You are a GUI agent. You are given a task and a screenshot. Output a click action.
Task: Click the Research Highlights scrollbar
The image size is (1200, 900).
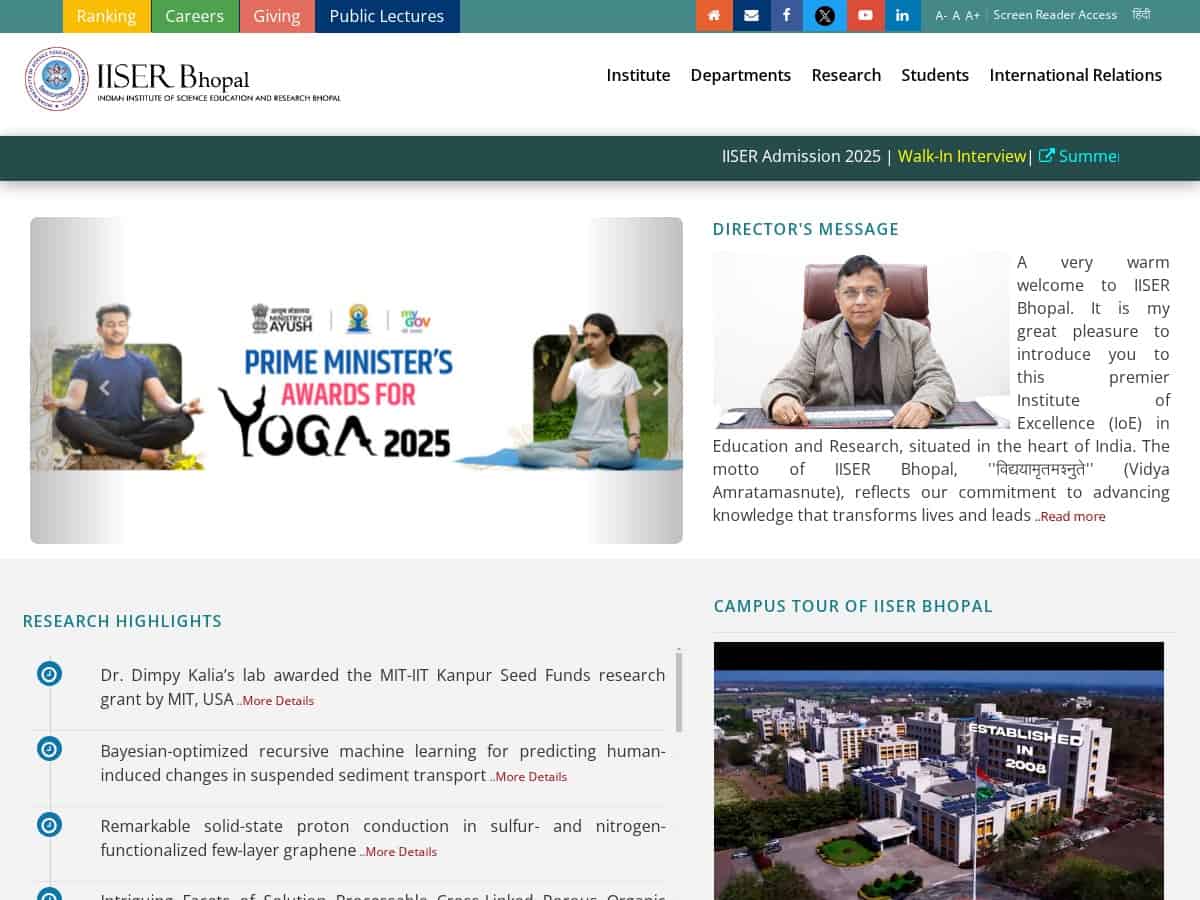[679, 692]
